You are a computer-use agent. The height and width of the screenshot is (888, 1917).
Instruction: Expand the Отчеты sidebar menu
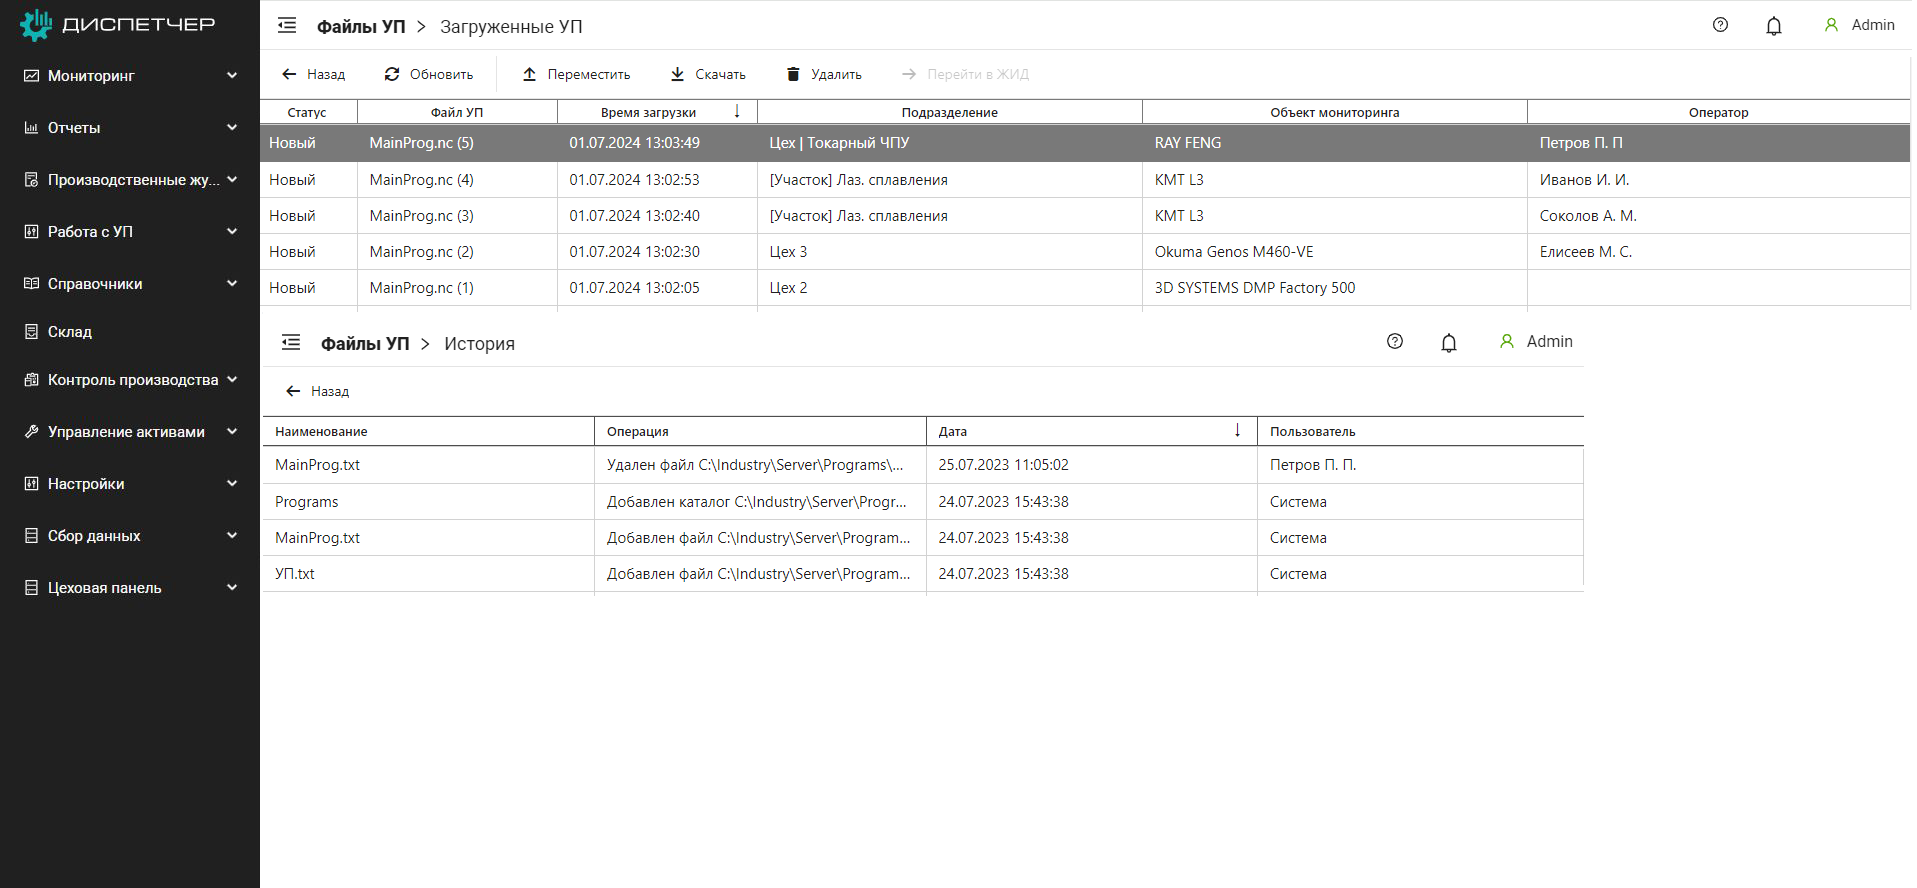pyautogui.click(x=232, y=128)
